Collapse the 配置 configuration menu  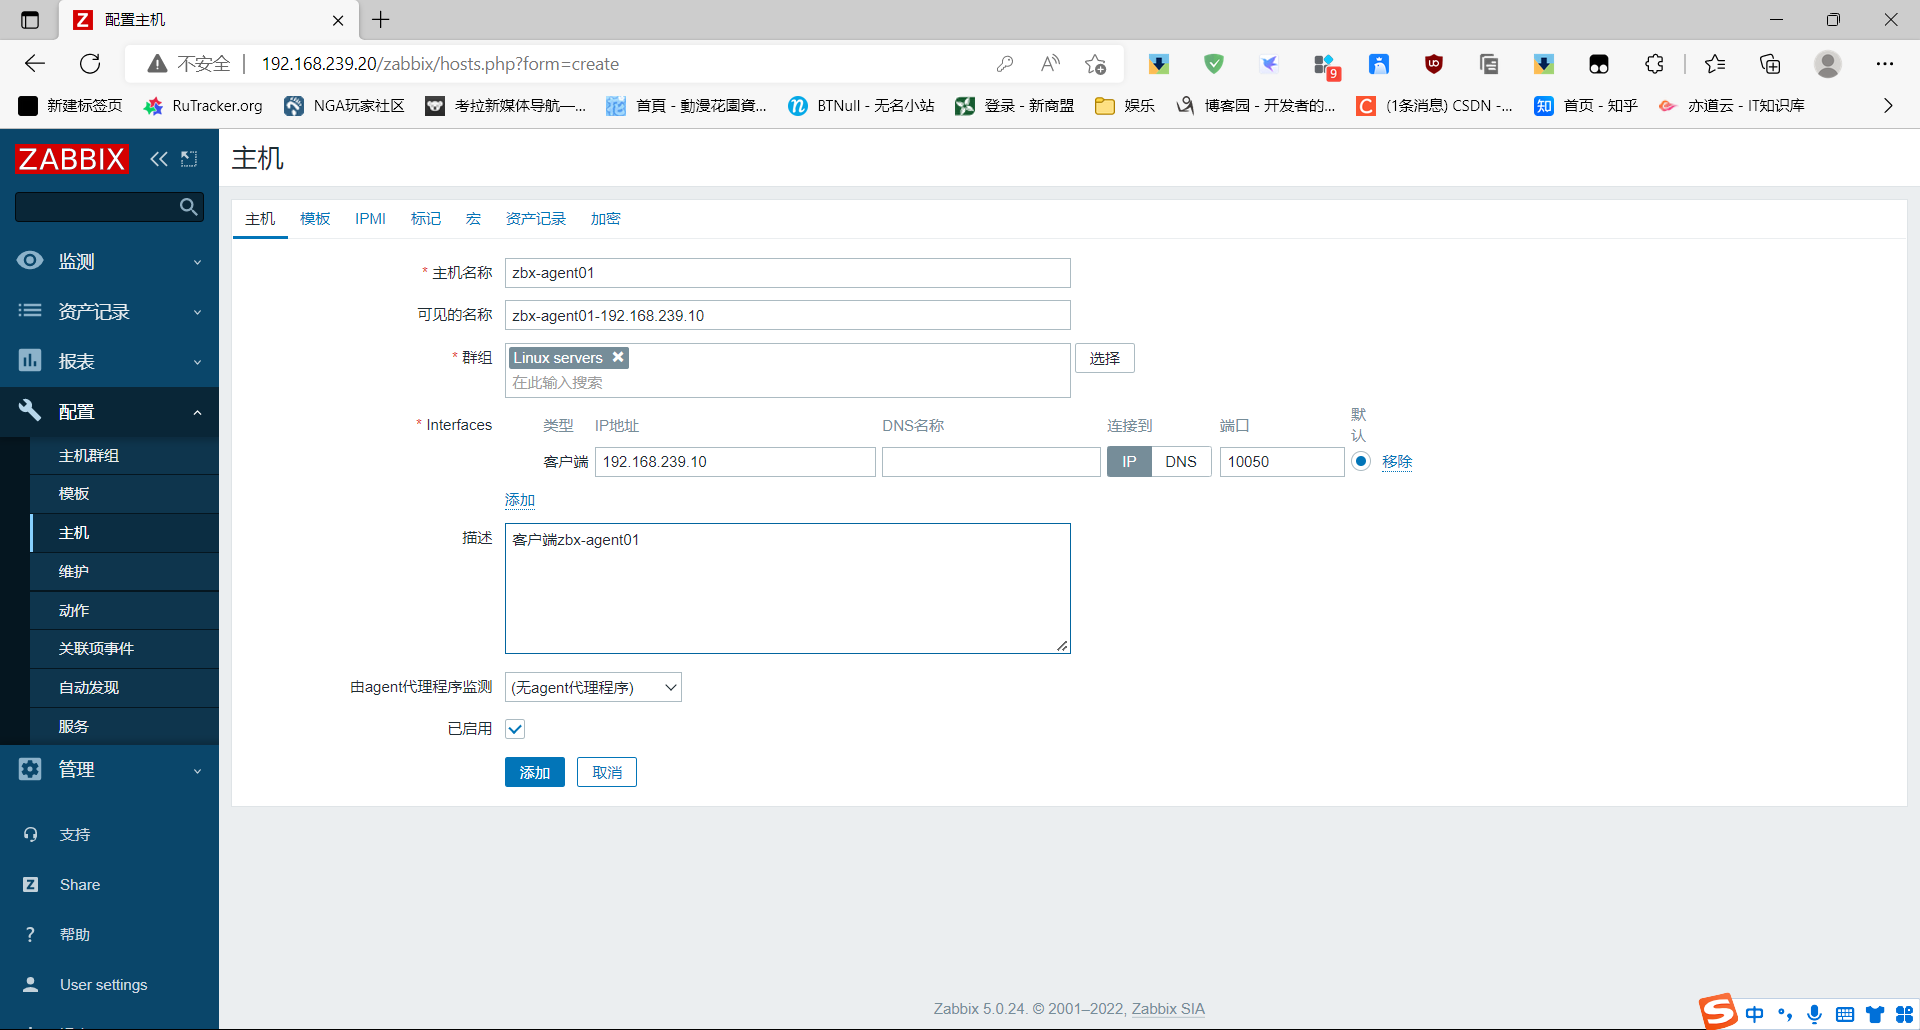click(x=109, y=411)
